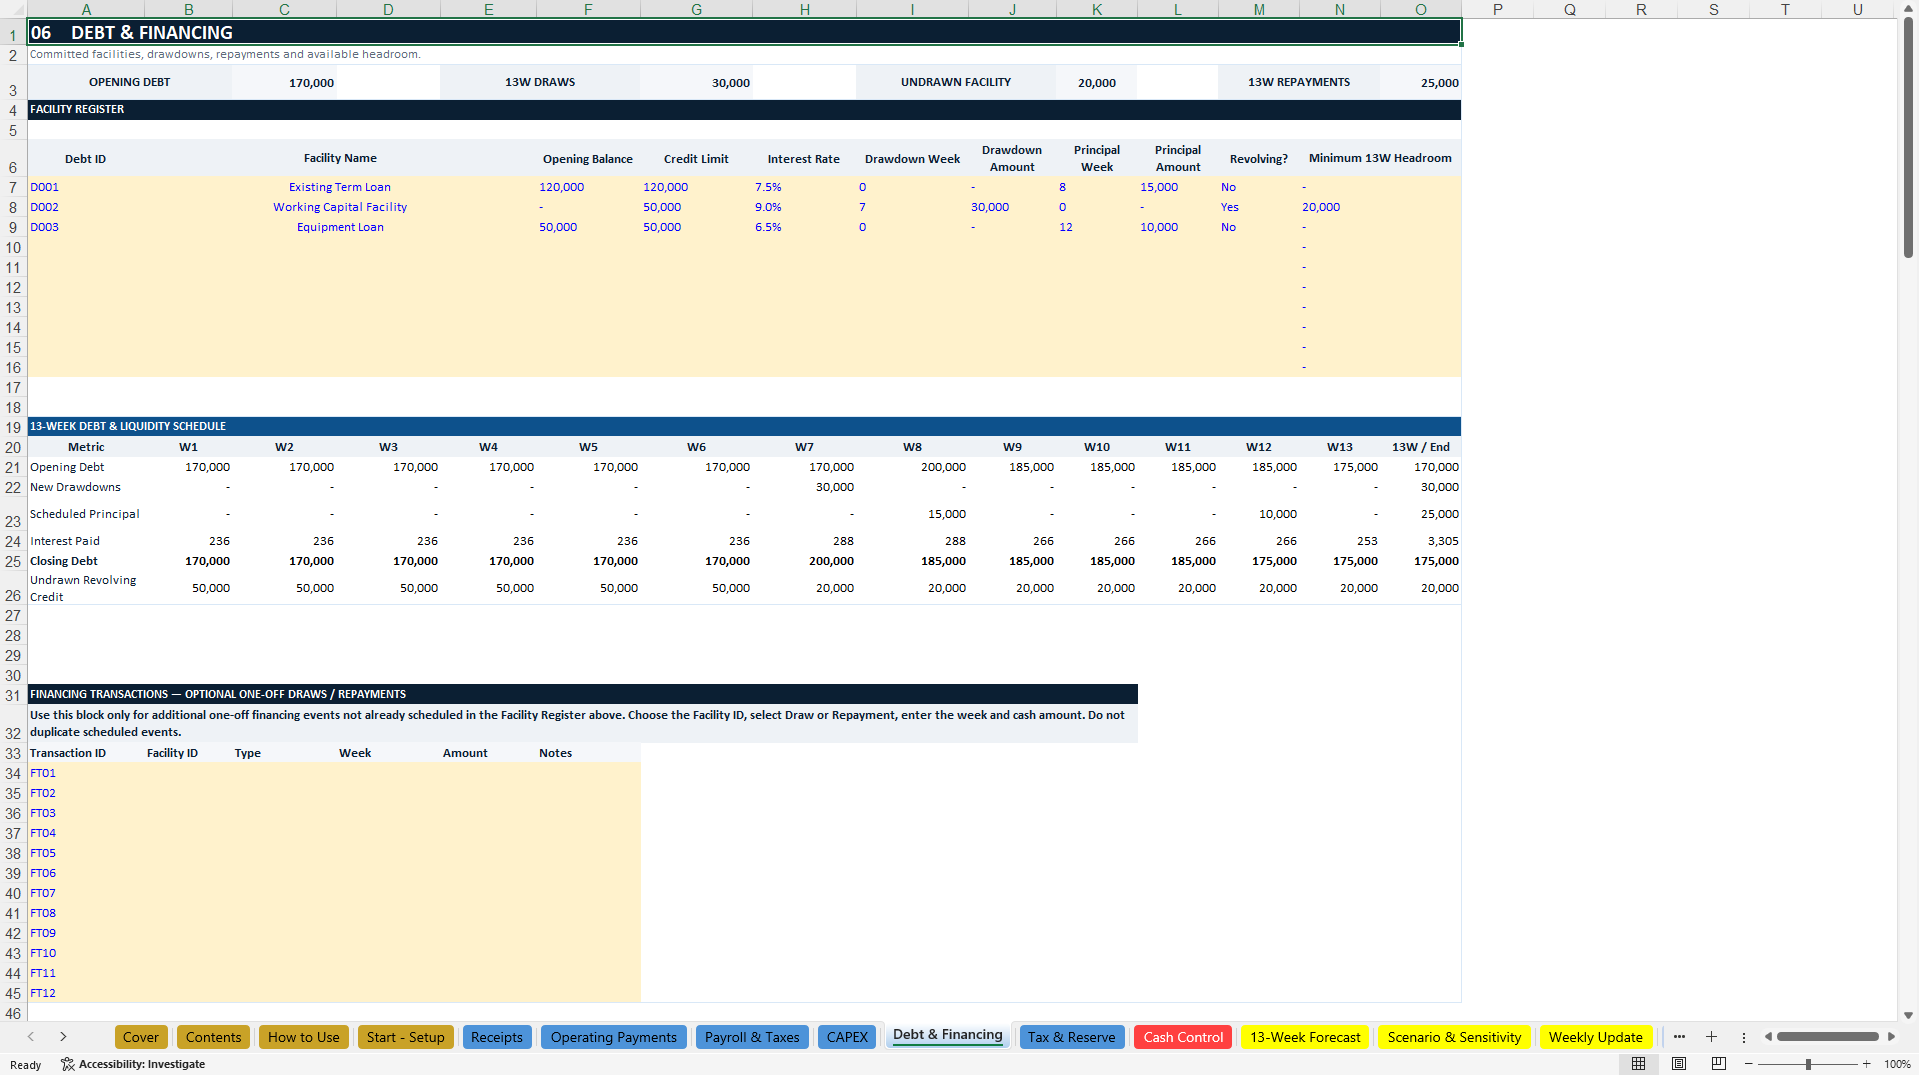Select the Working Capital Facility cell
The image size is (1919, 1075).
pyautogui.click(x=340, y=207)
